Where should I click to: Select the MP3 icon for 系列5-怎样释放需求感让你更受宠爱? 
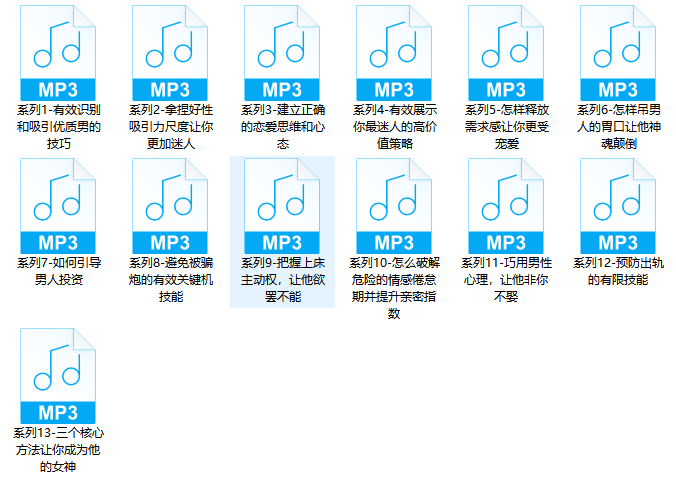click(506, 53)
